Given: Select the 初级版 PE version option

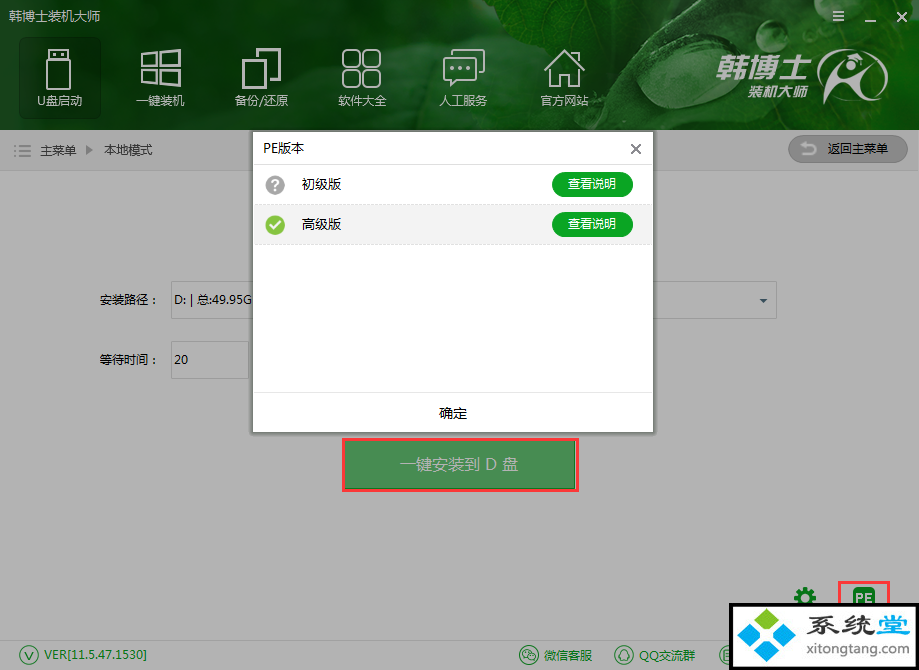Looking at the screenshot, I should tap(452, 185).
